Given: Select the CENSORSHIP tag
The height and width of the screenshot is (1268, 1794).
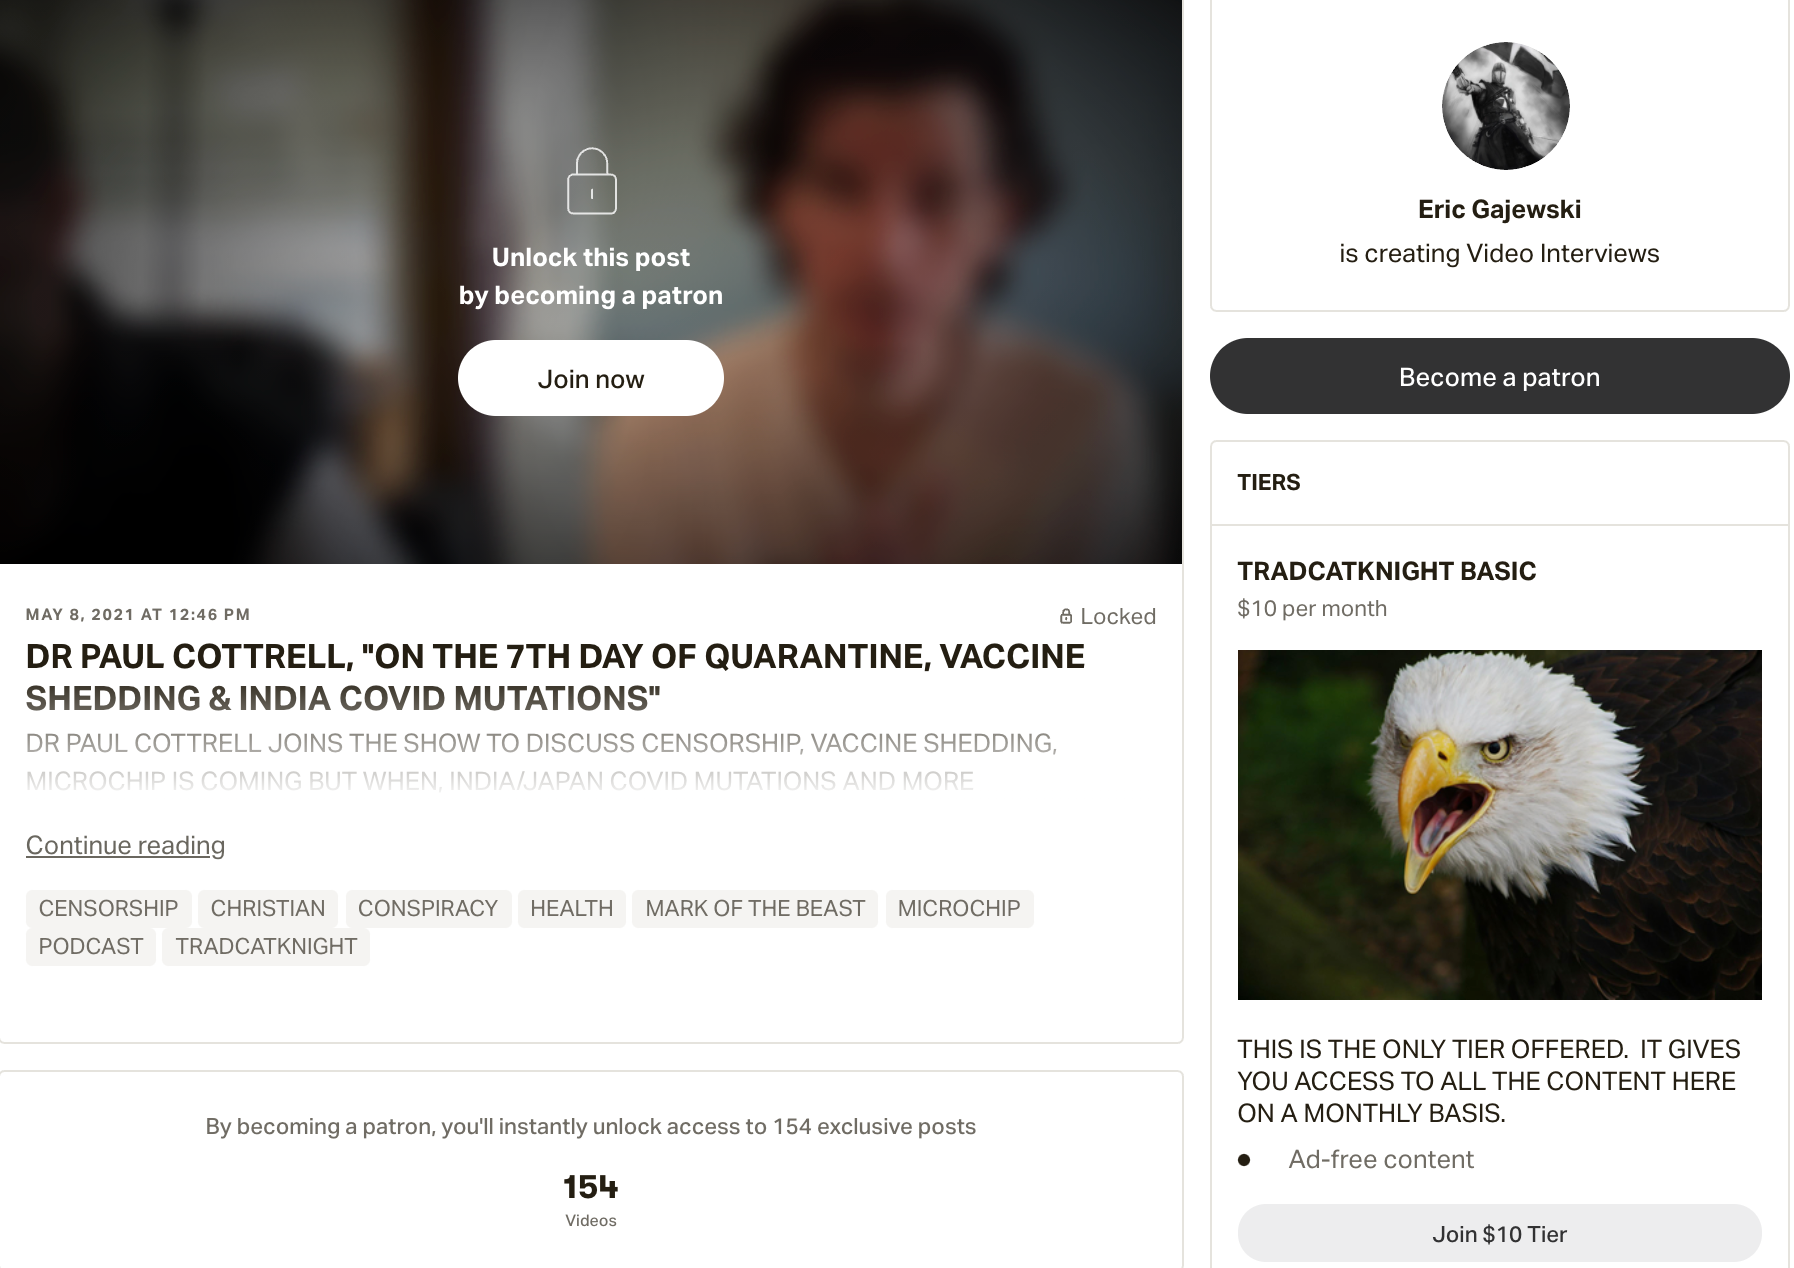Looking at the screenshot, I should [108, 908].
